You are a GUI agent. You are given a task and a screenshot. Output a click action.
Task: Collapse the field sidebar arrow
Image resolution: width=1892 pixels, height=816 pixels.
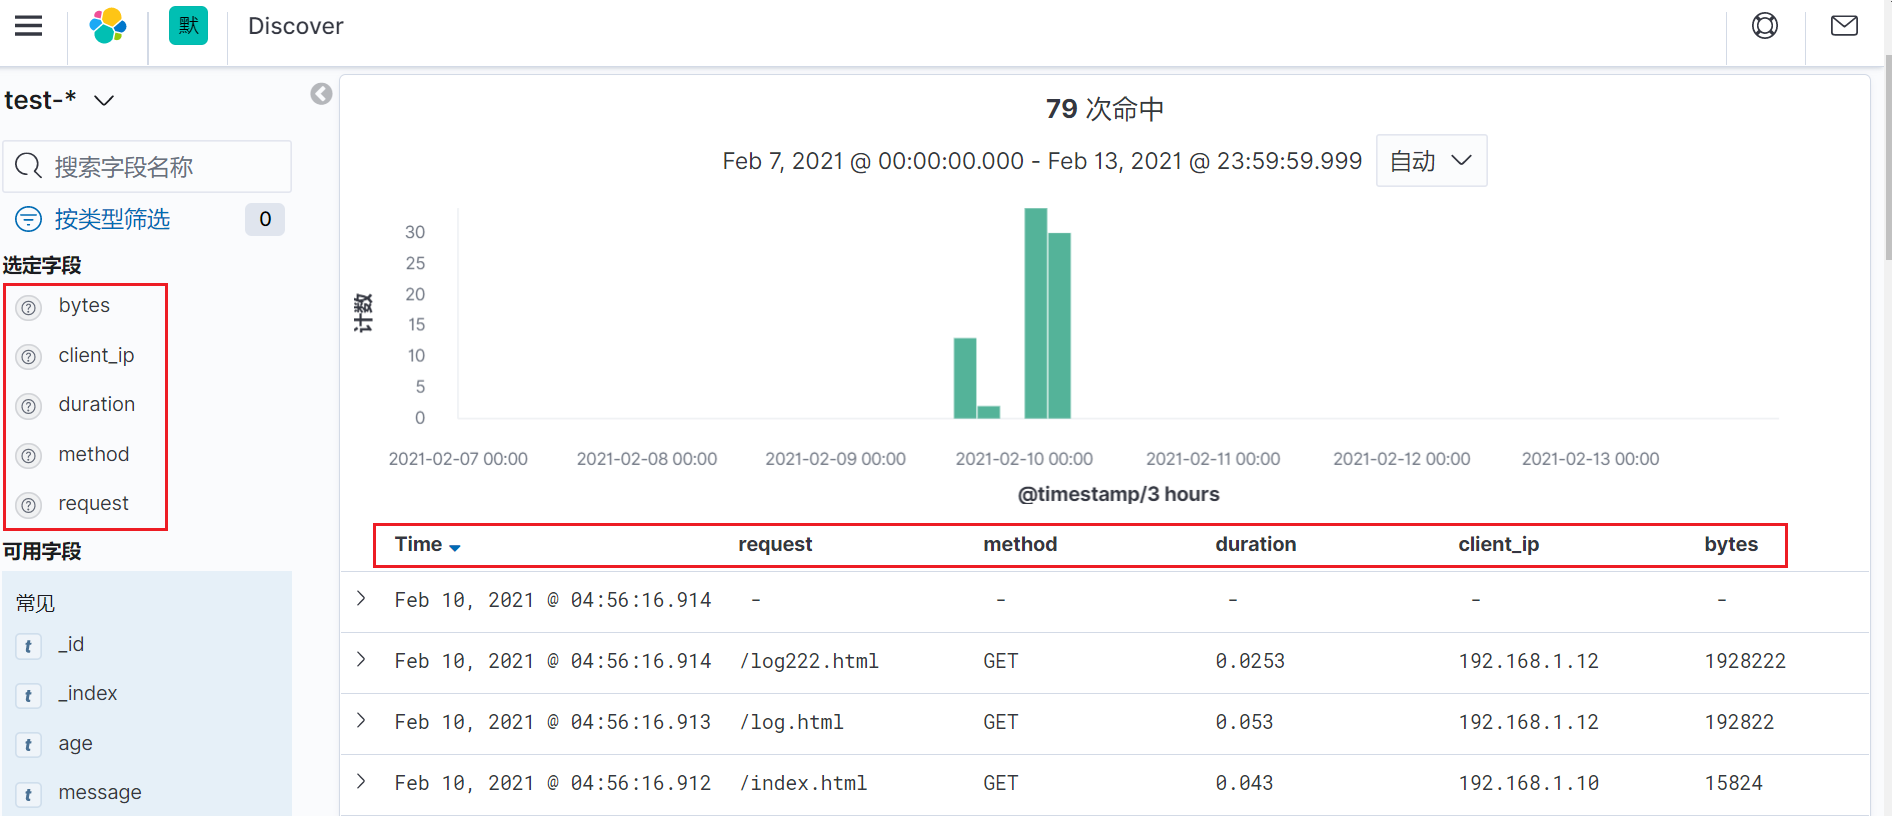tap(321, 94)
